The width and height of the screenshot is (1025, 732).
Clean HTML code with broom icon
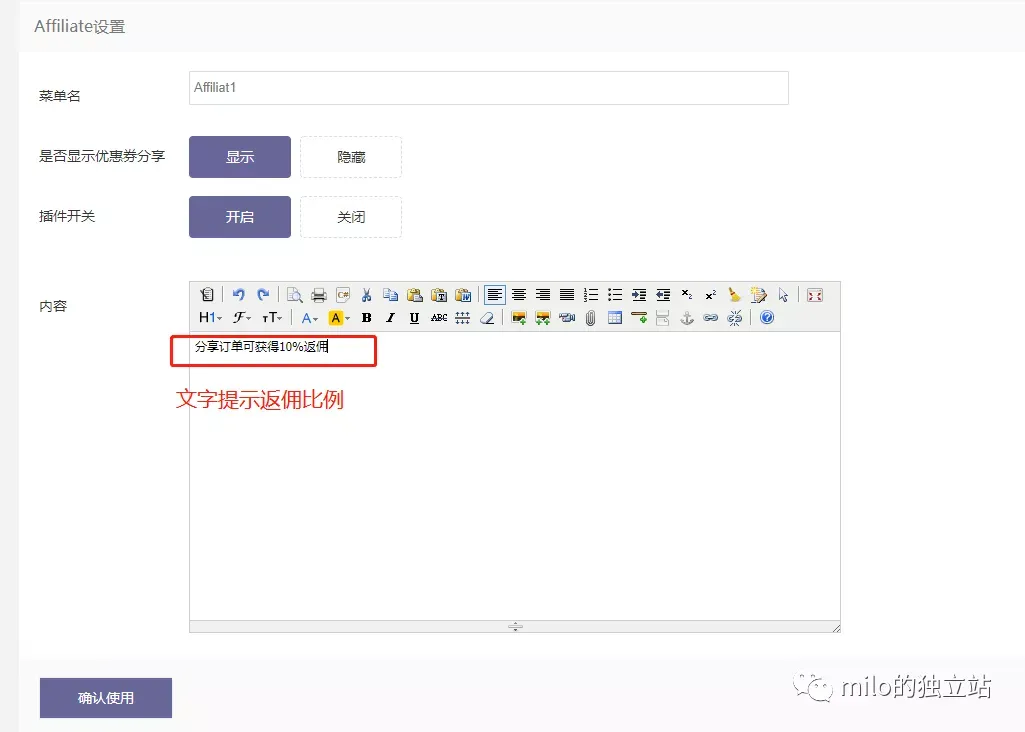coord(734,295)
